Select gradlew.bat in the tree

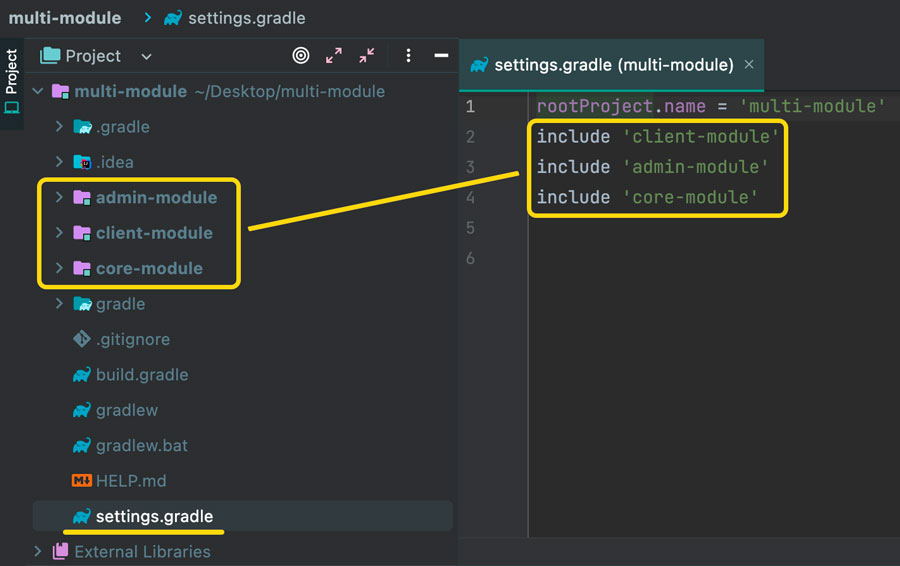[x=142, y=445]
